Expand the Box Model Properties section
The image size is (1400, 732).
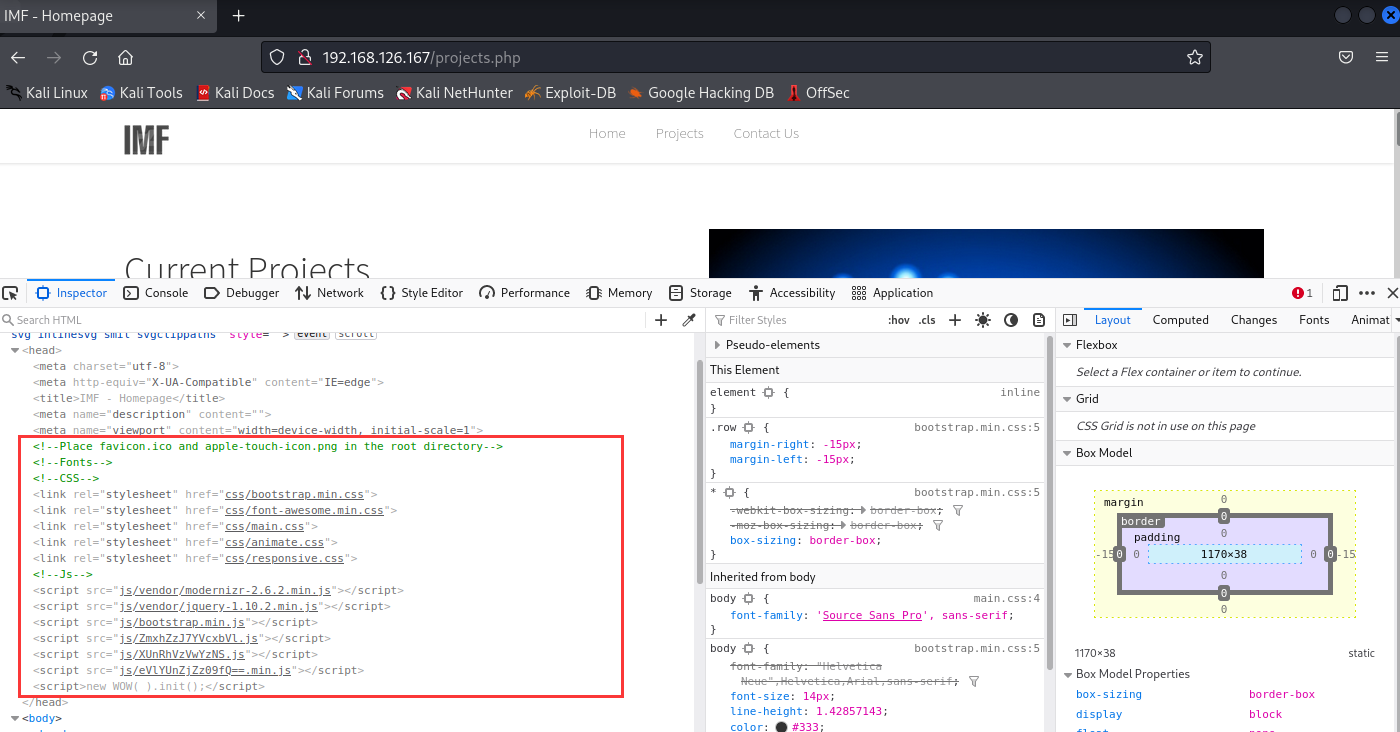pos(1067,674)
